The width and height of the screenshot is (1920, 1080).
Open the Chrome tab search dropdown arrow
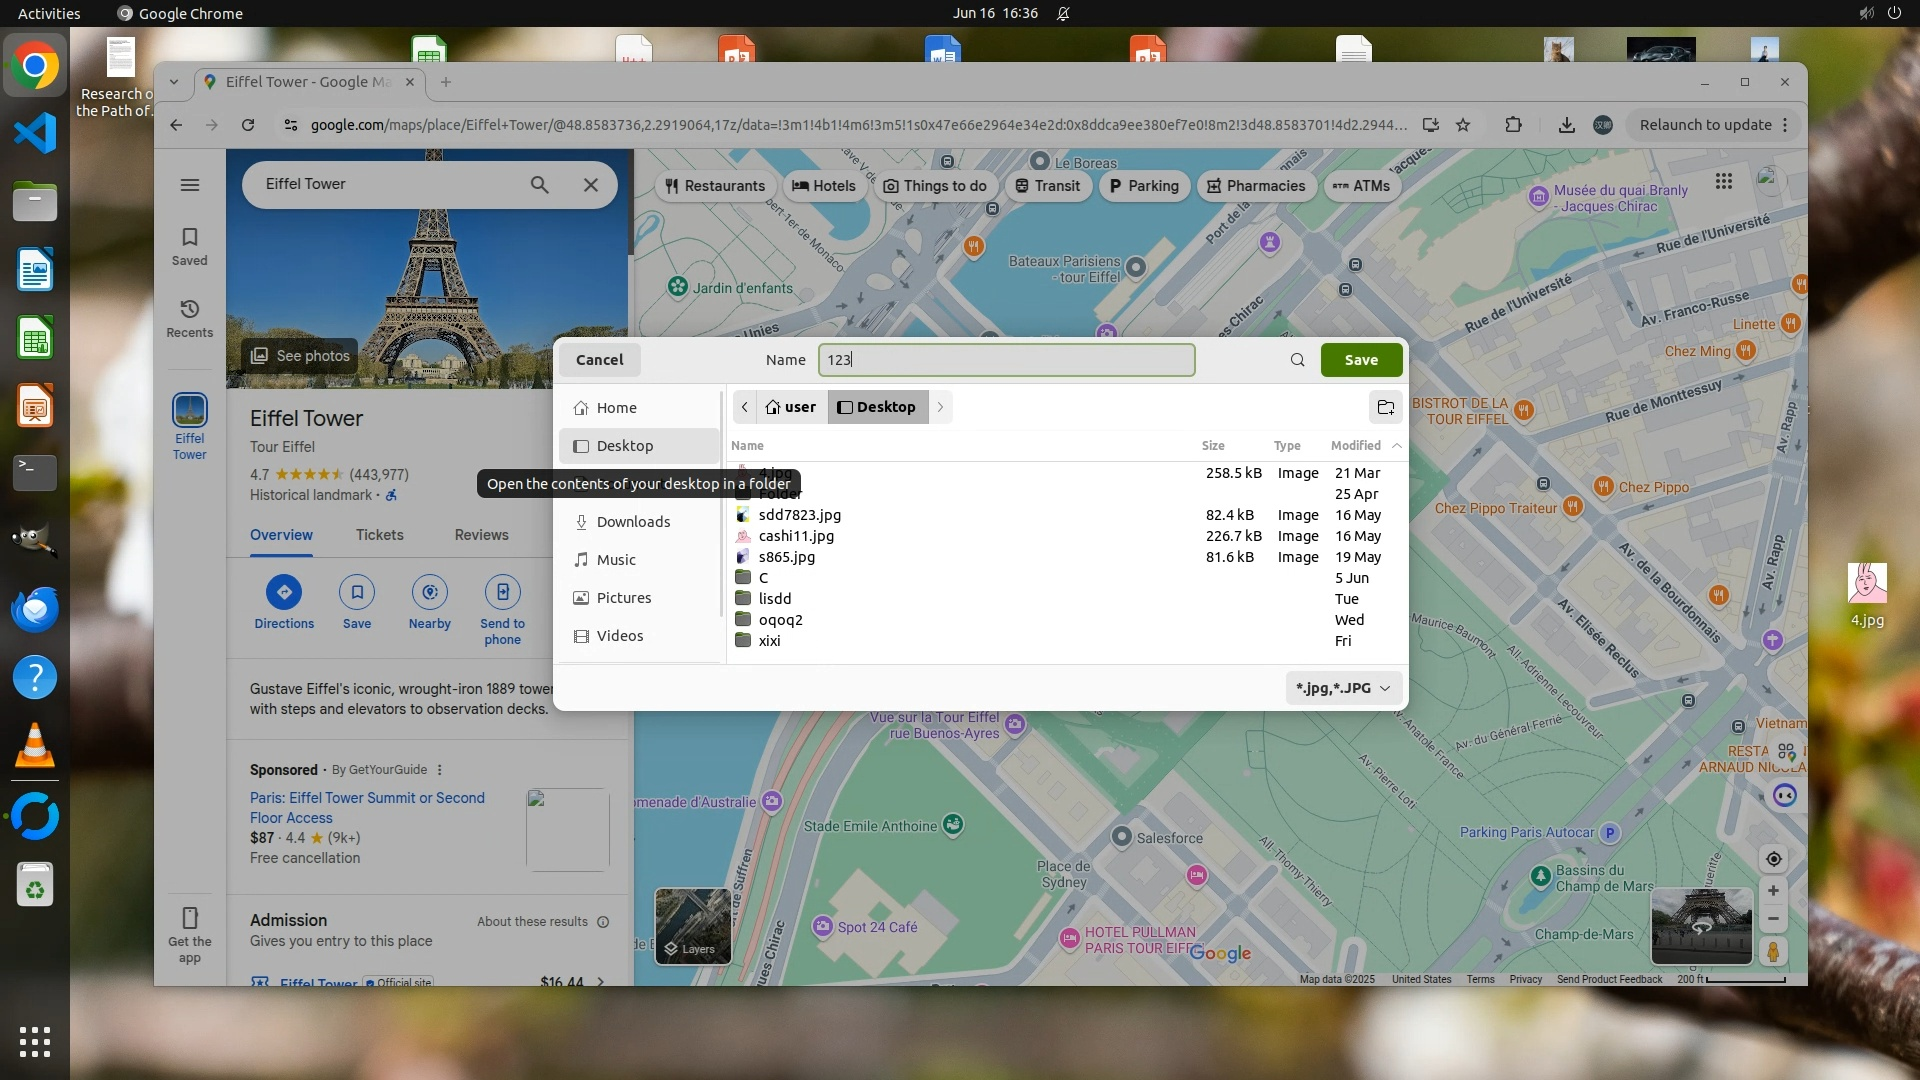[174, 82]
